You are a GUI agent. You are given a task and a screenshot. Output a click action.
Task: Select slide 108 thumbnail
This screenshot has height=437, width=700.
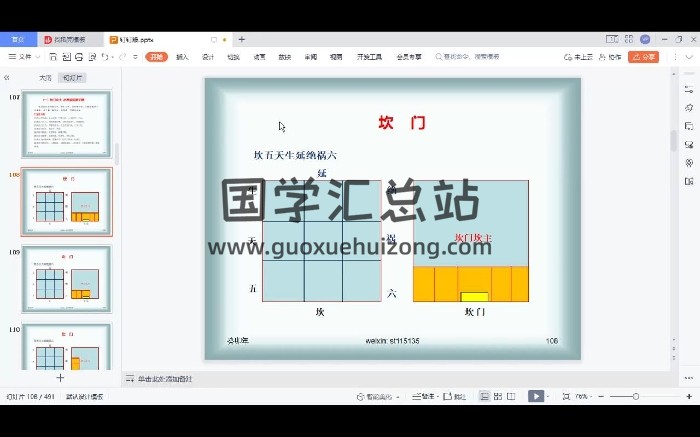(67, 202)
